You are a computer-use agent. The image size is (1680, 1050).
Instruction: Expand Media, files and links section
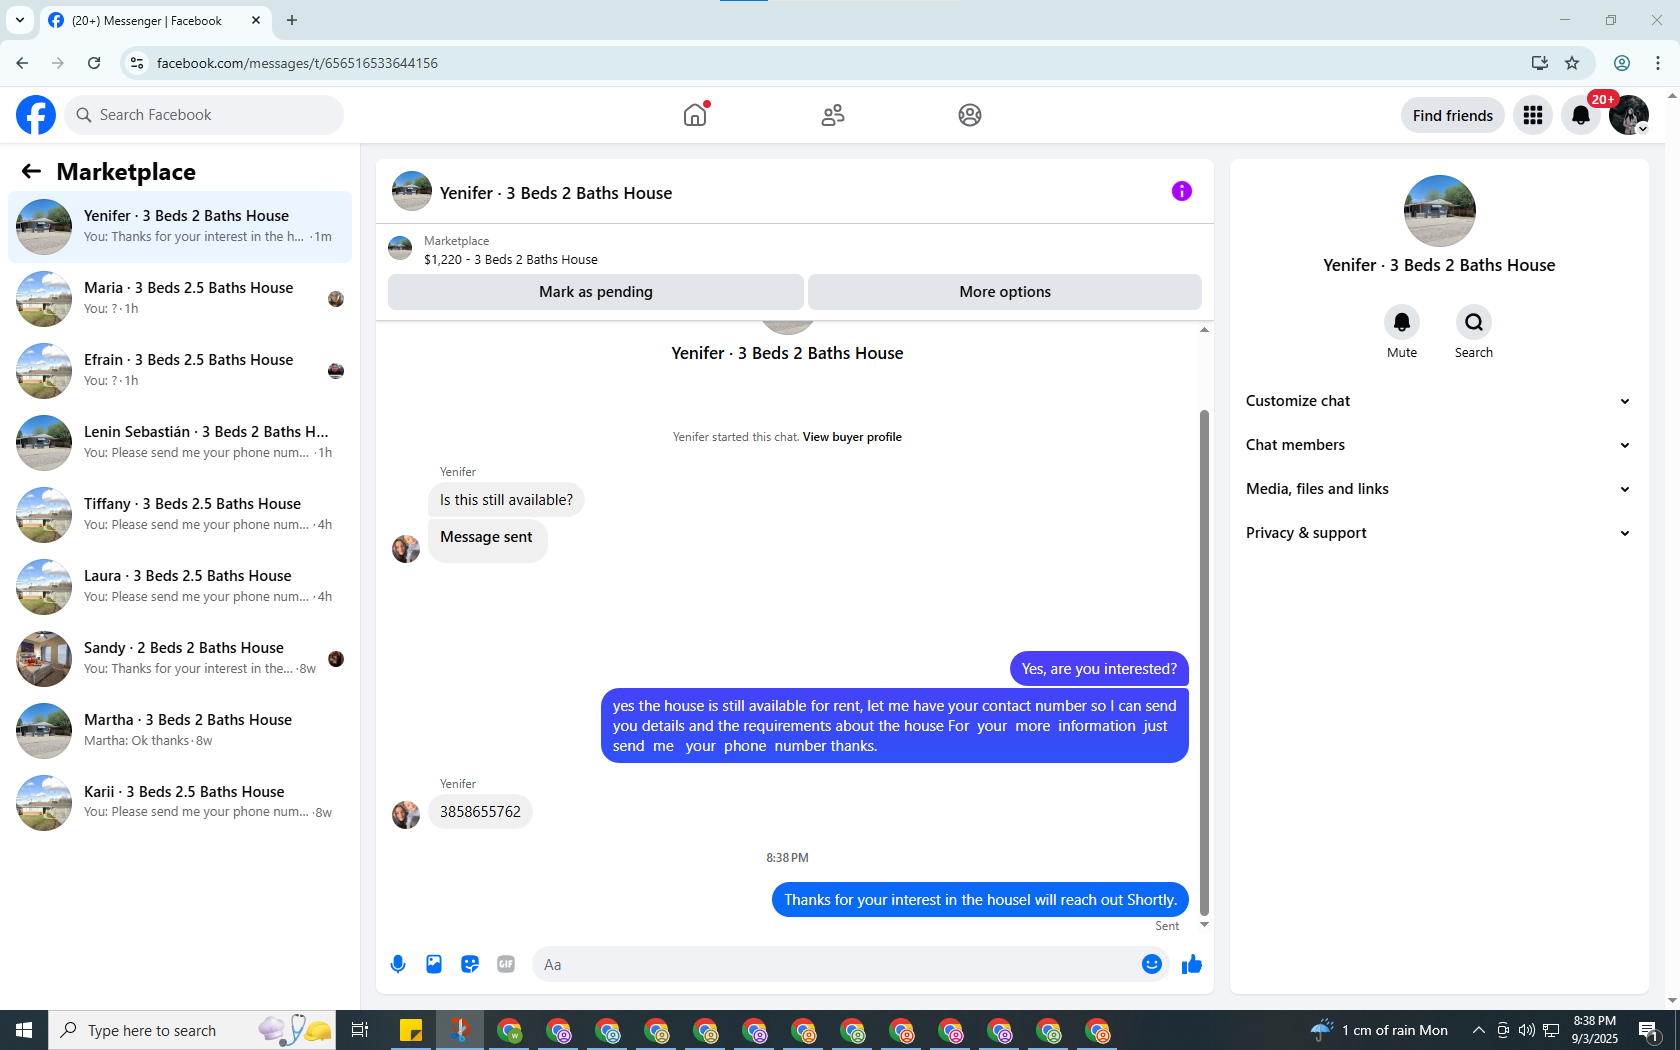tap(1439, 489)
